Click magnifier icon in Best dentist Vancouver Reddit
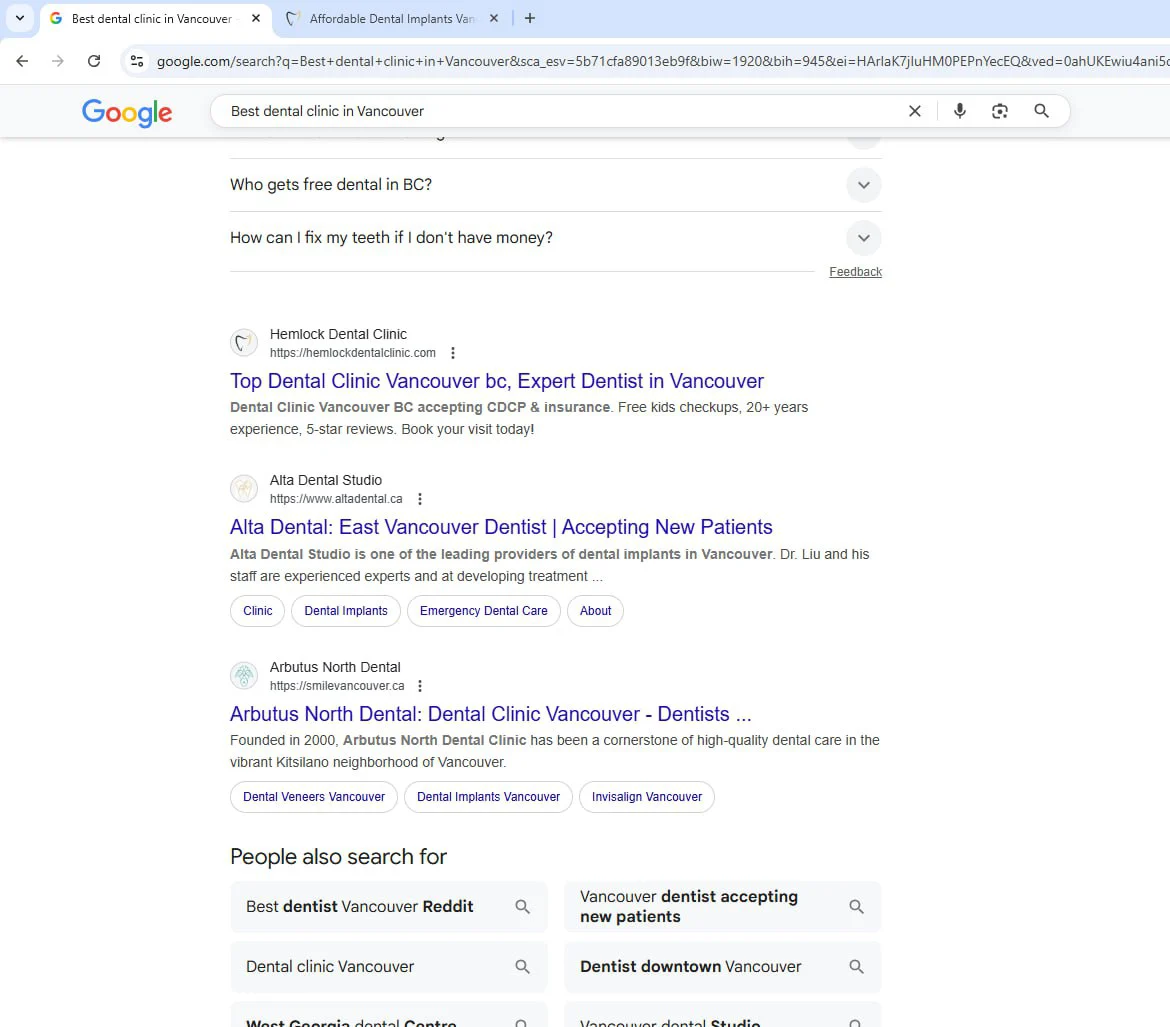 522,907
